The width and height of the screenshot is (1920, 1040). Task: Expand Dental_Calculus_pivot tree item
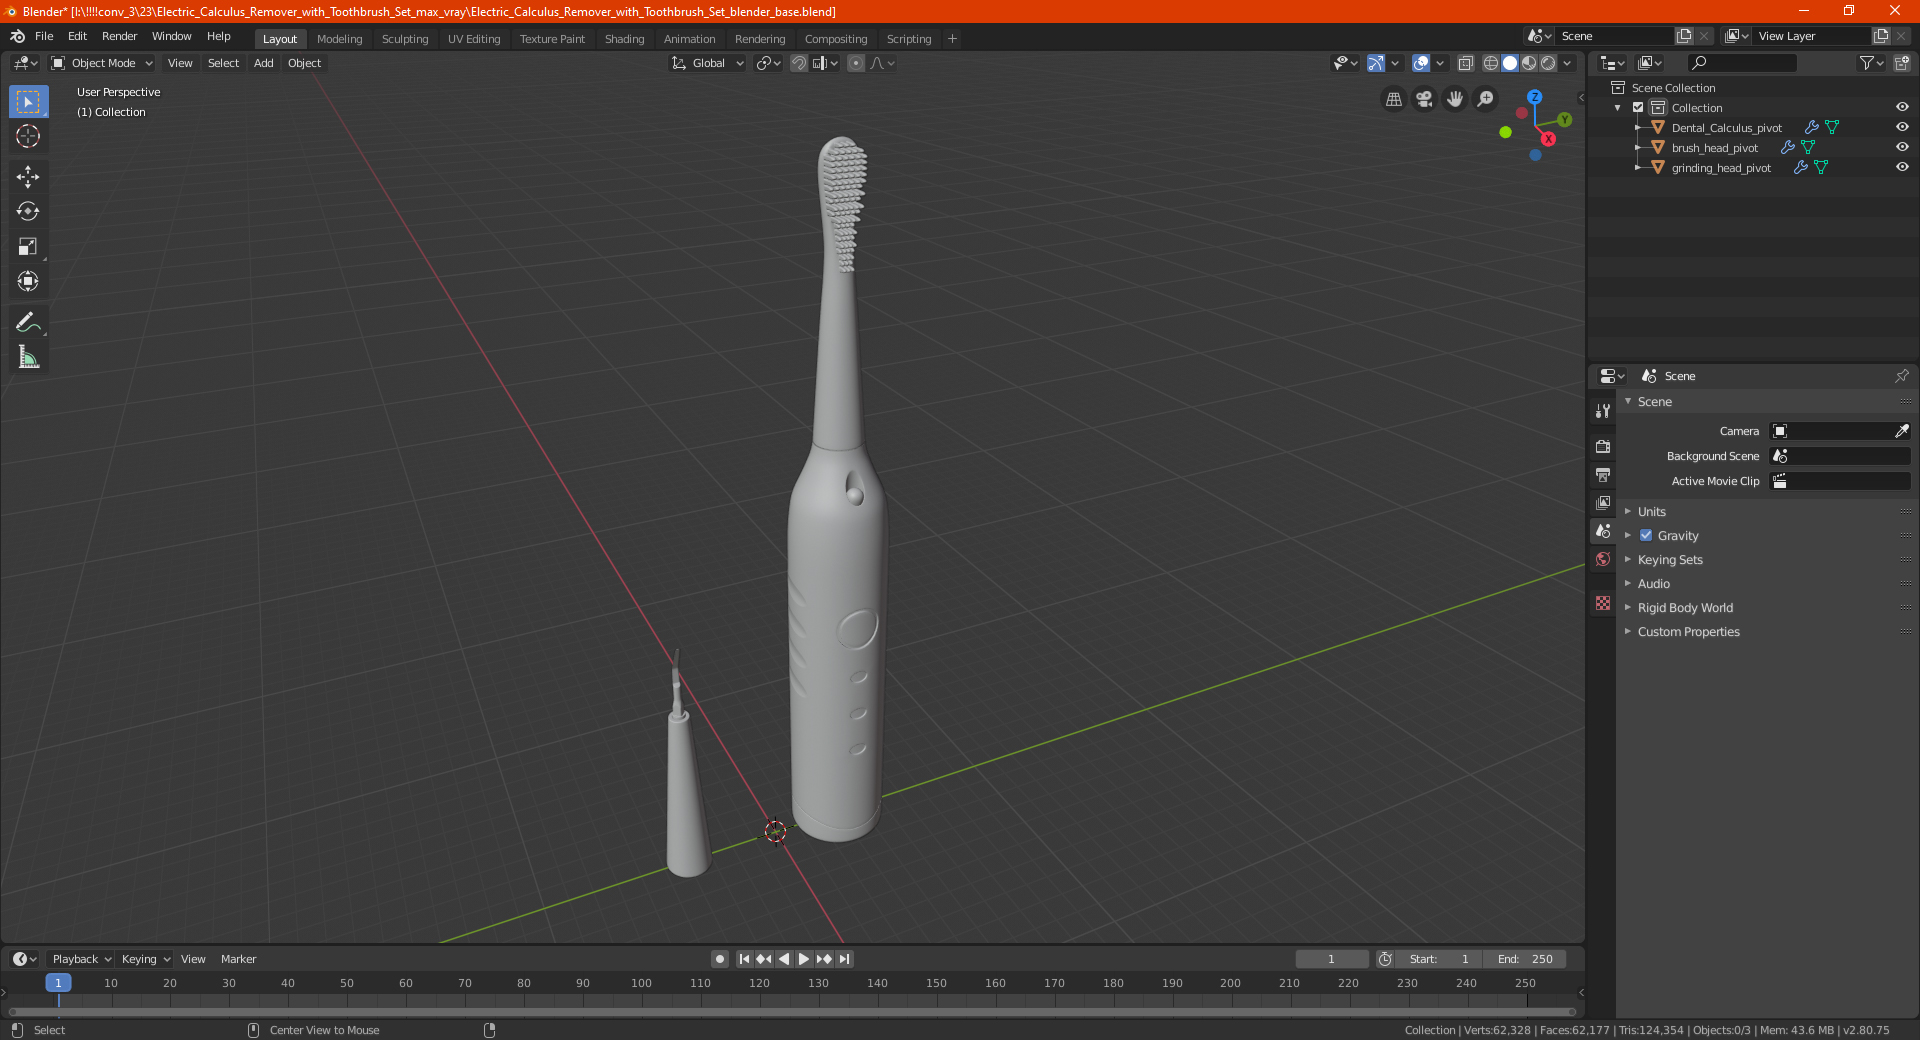(x=1637, y=127)
